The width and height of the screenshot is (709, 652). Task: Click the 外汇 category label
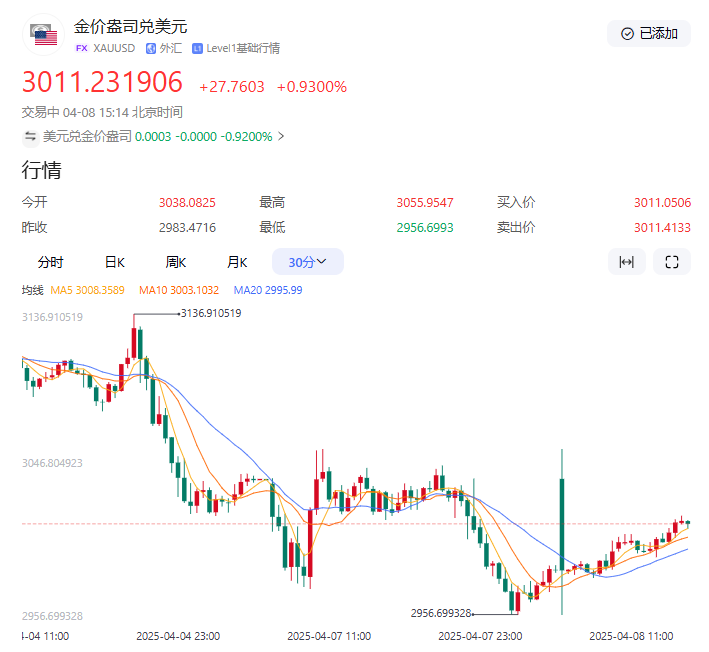tap(170, 48)
